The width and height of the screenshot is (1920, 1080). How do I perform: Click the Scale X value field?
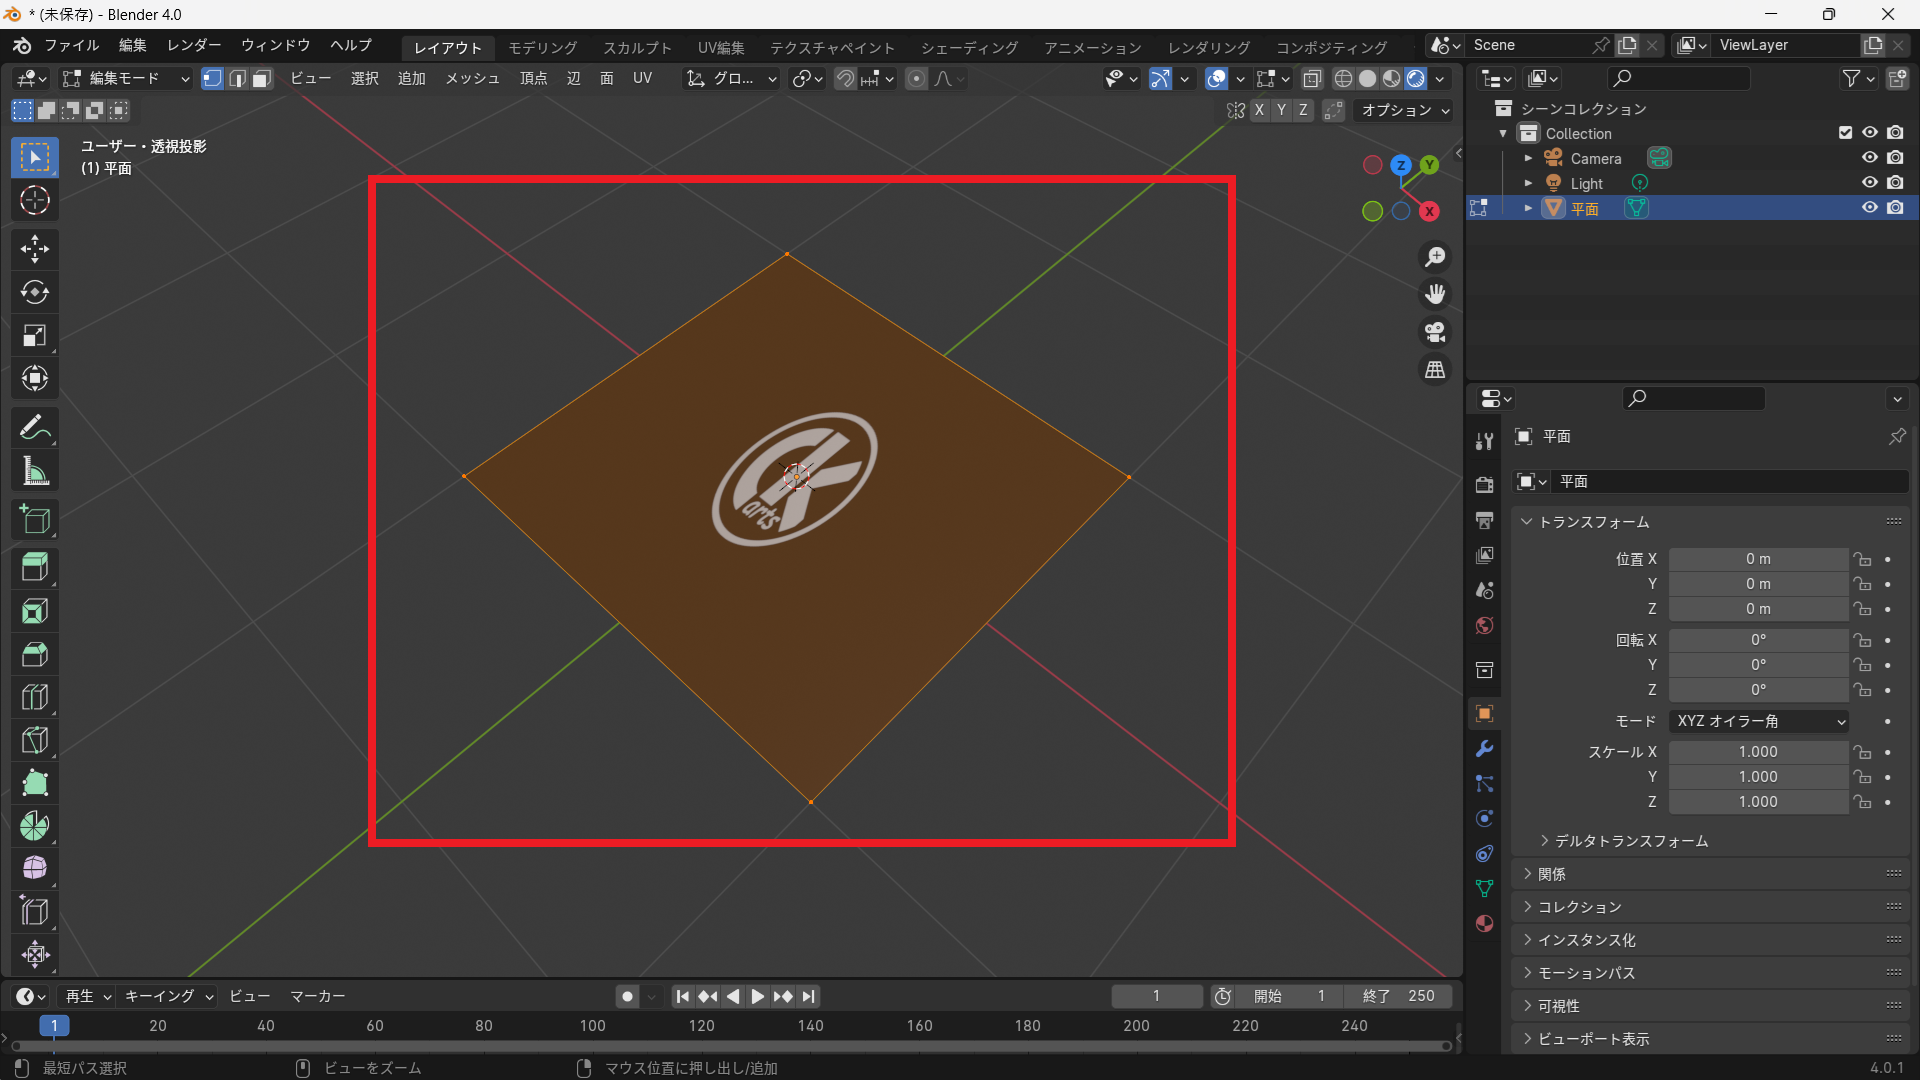click(1757, 752)
